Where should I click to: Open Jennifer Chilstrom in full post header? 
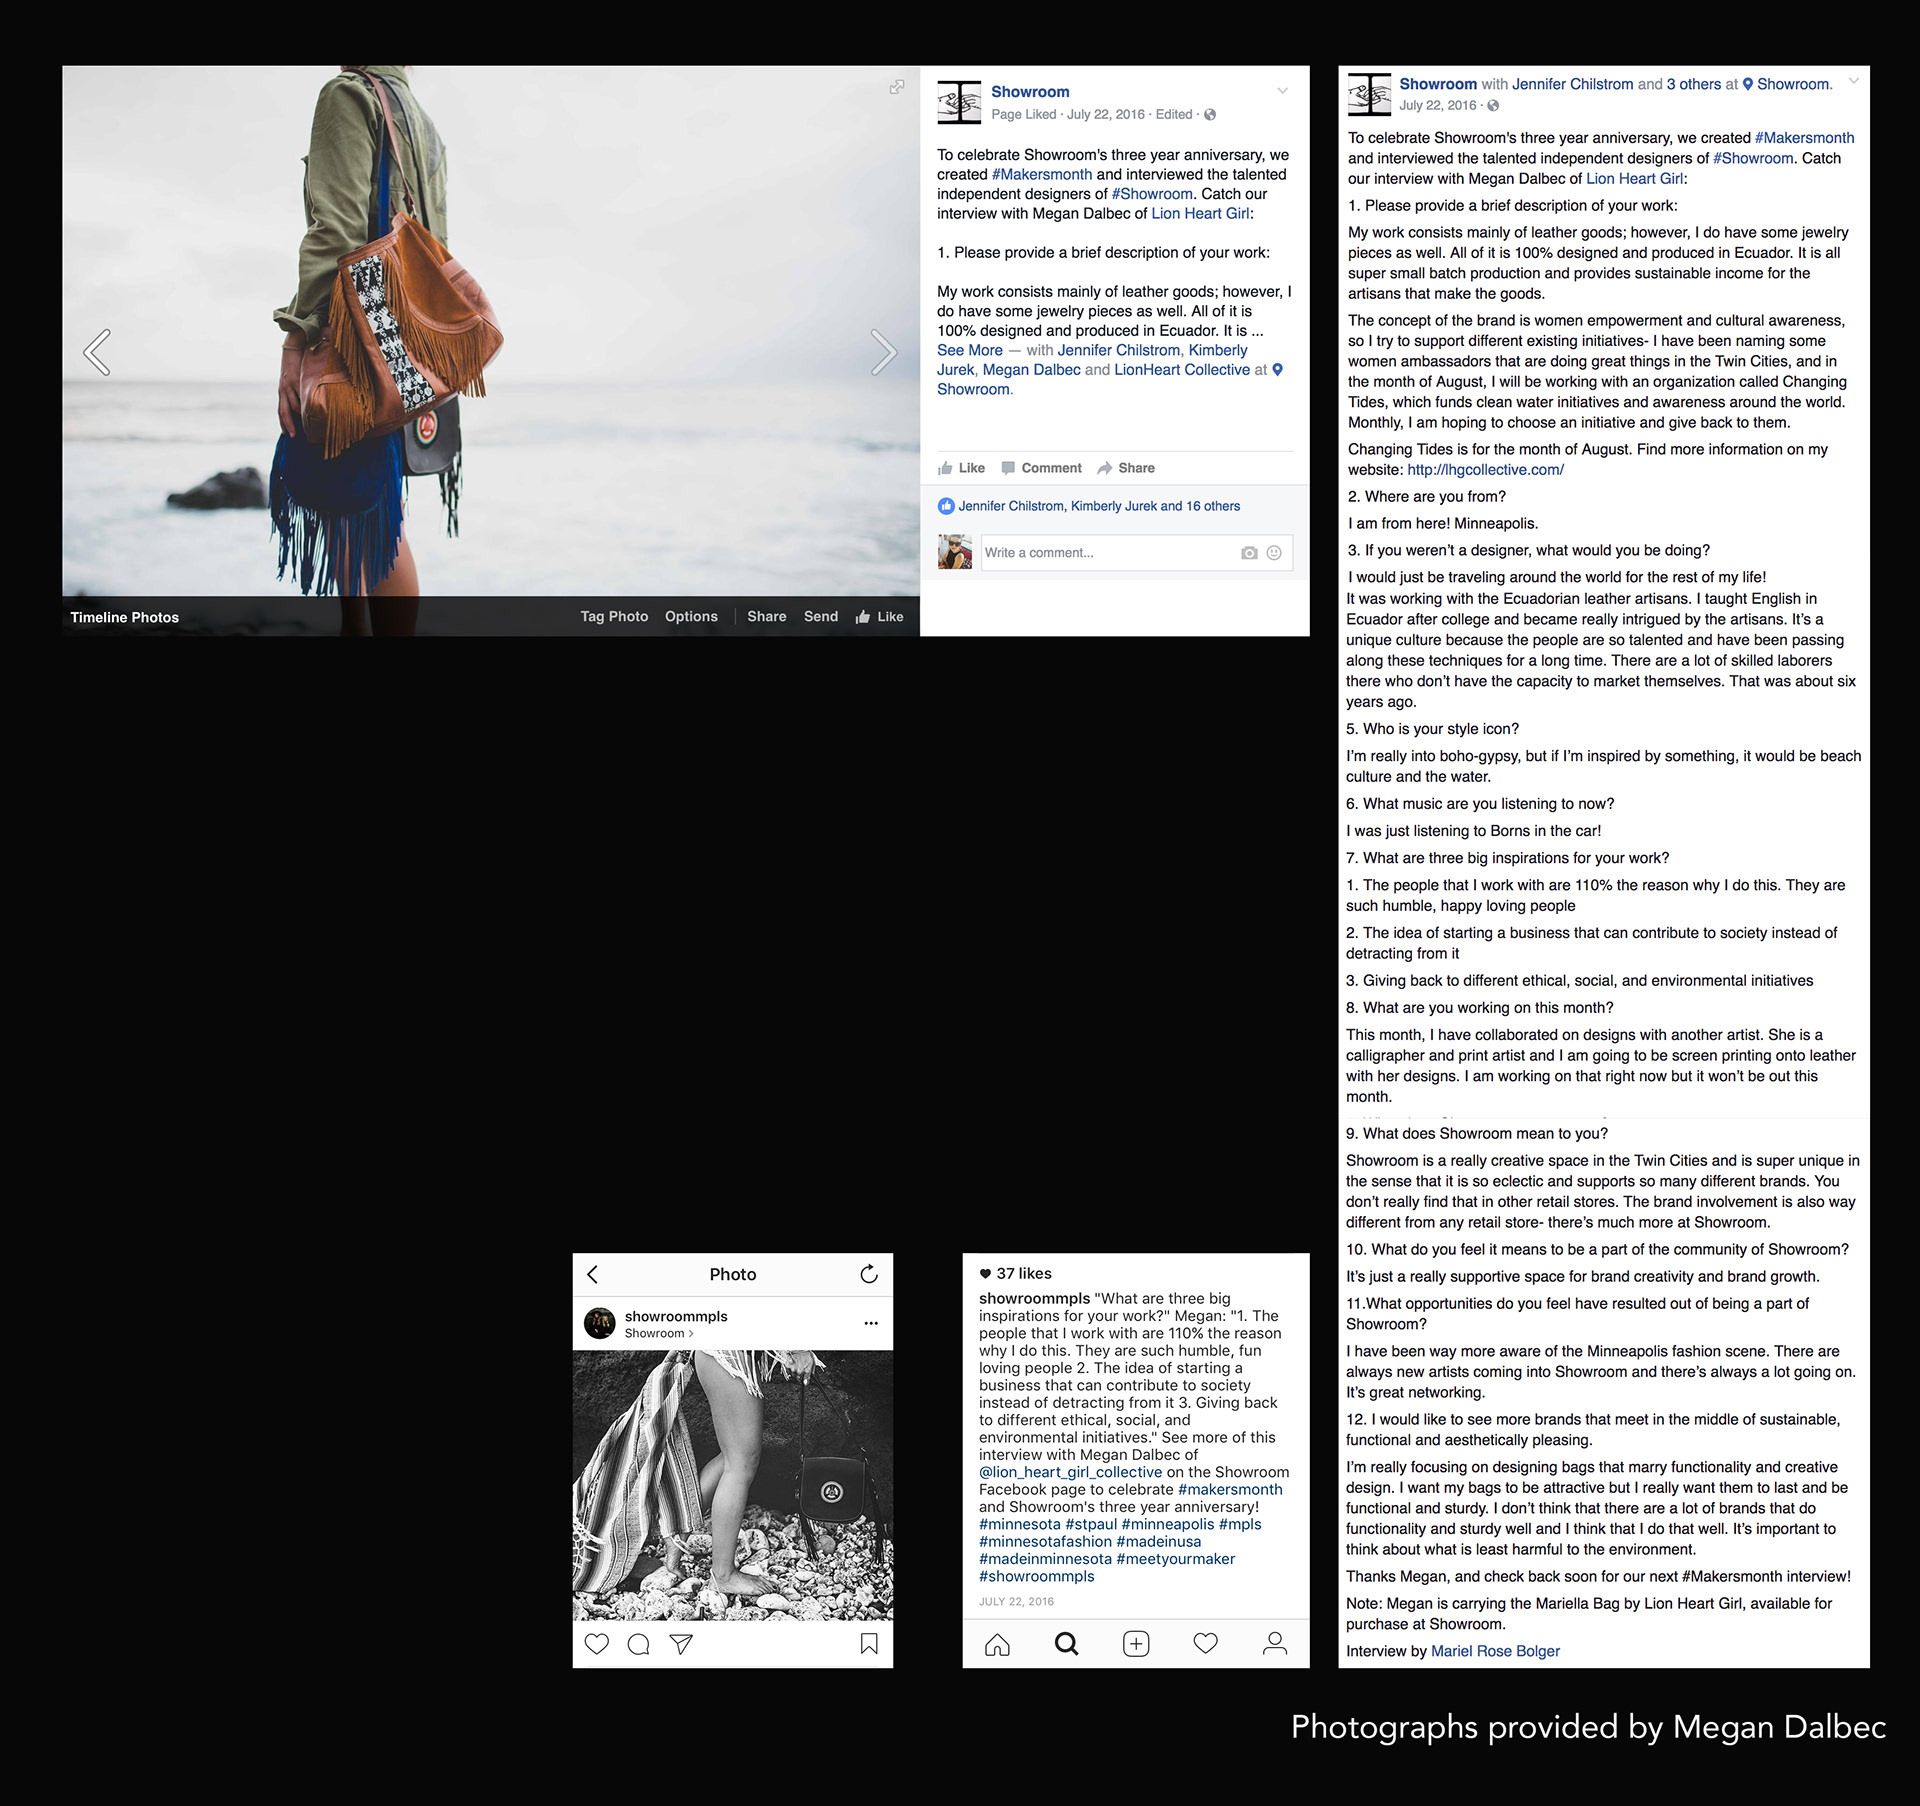1572,84
